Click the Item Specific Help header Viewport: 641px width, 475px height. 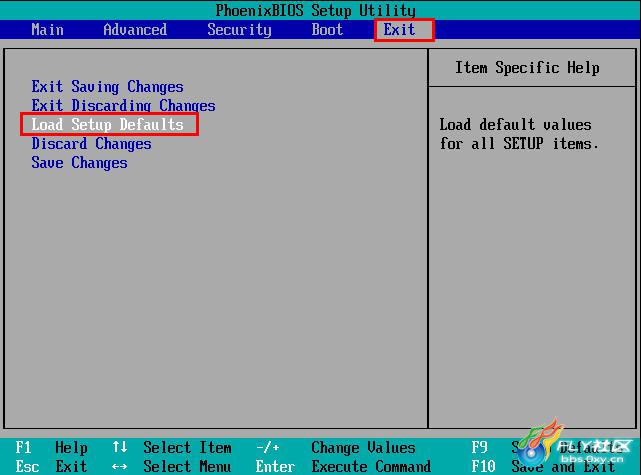click(x=527, y=67)
